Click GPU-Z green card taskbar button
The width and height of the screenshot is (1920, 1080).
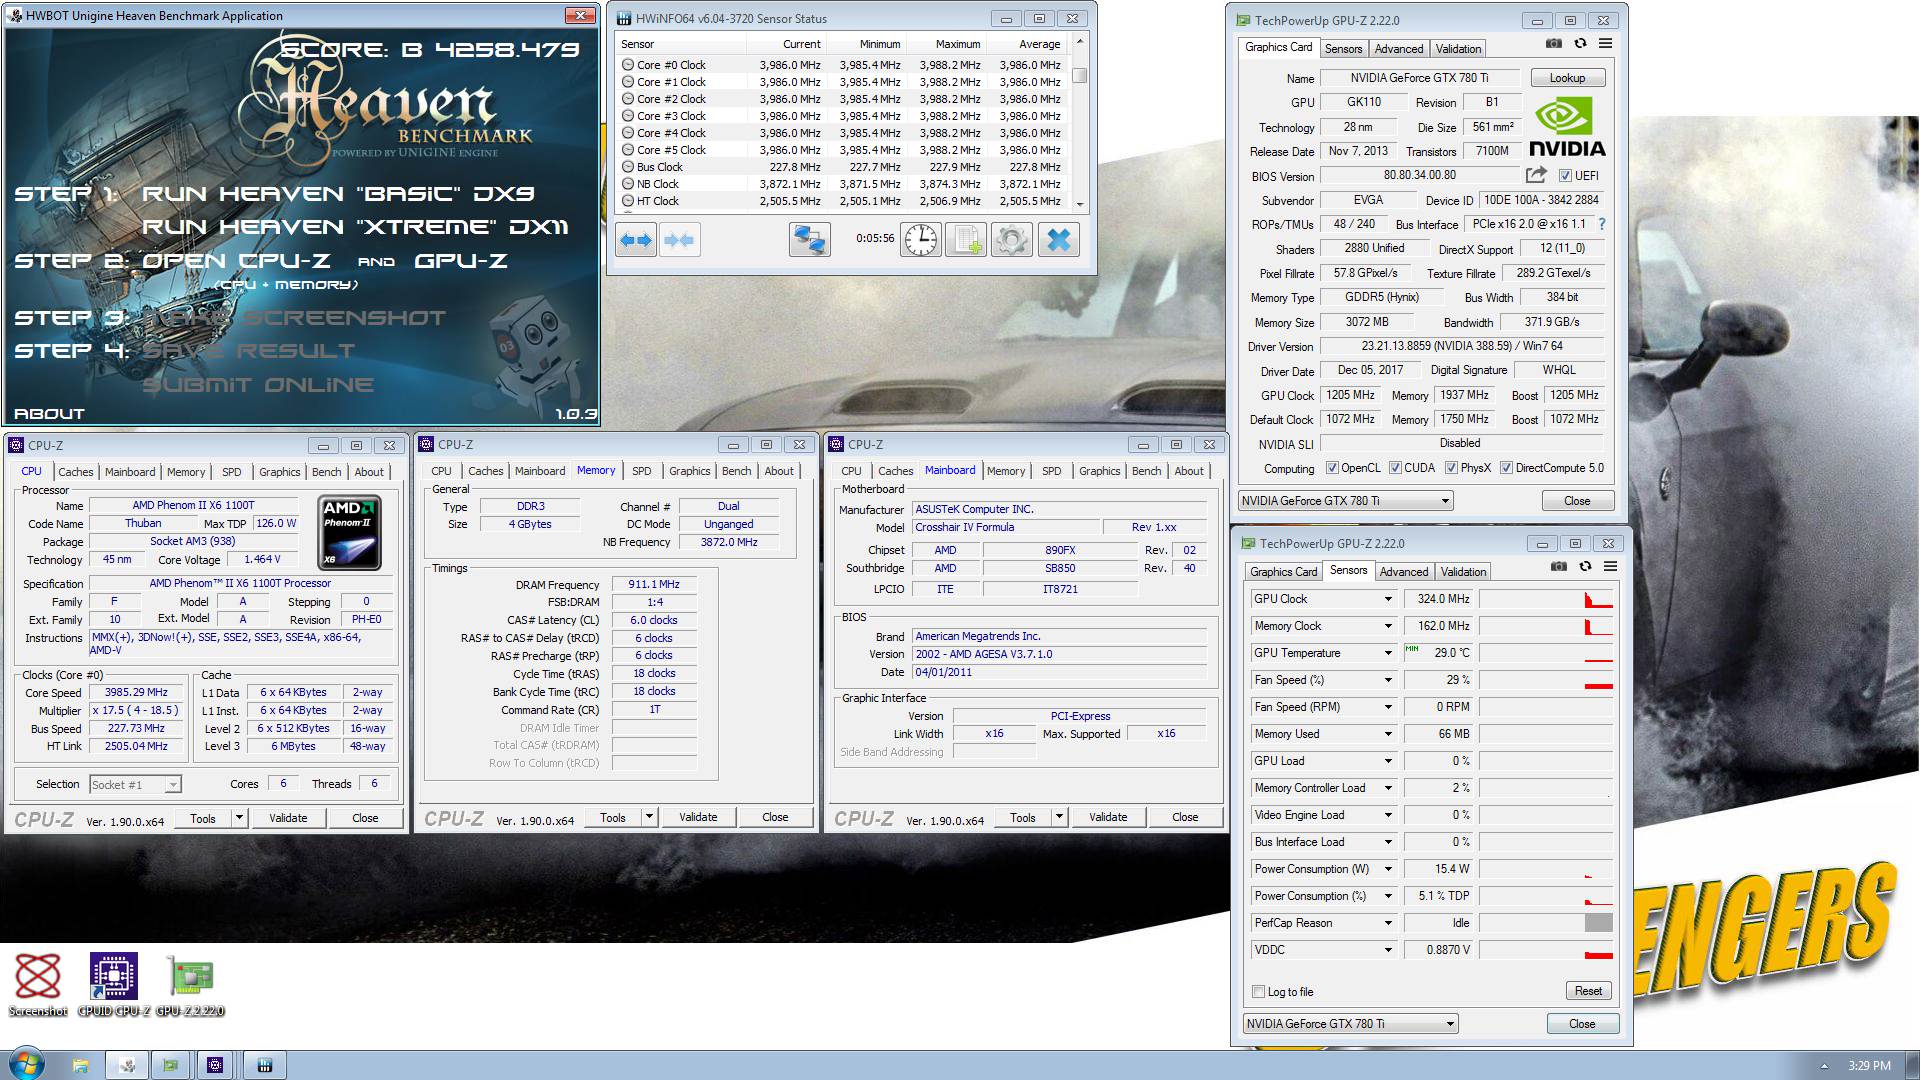pyautogui.click(x=170, y=1065)
